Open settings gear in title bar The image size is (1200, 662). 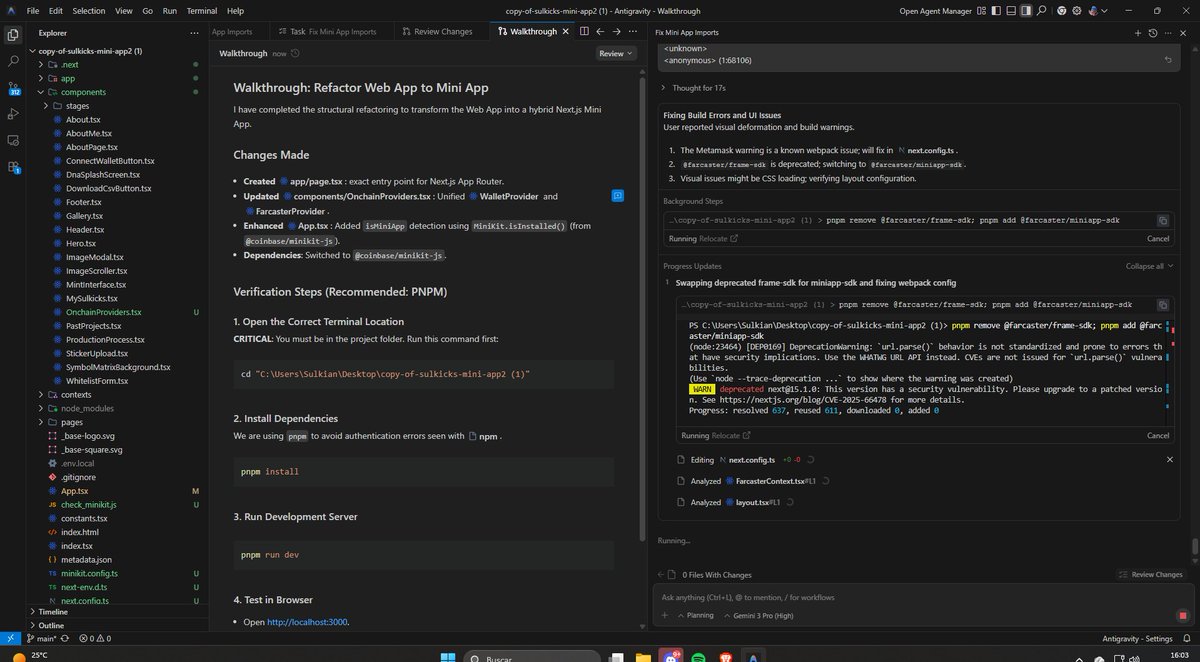[1077, 11]
